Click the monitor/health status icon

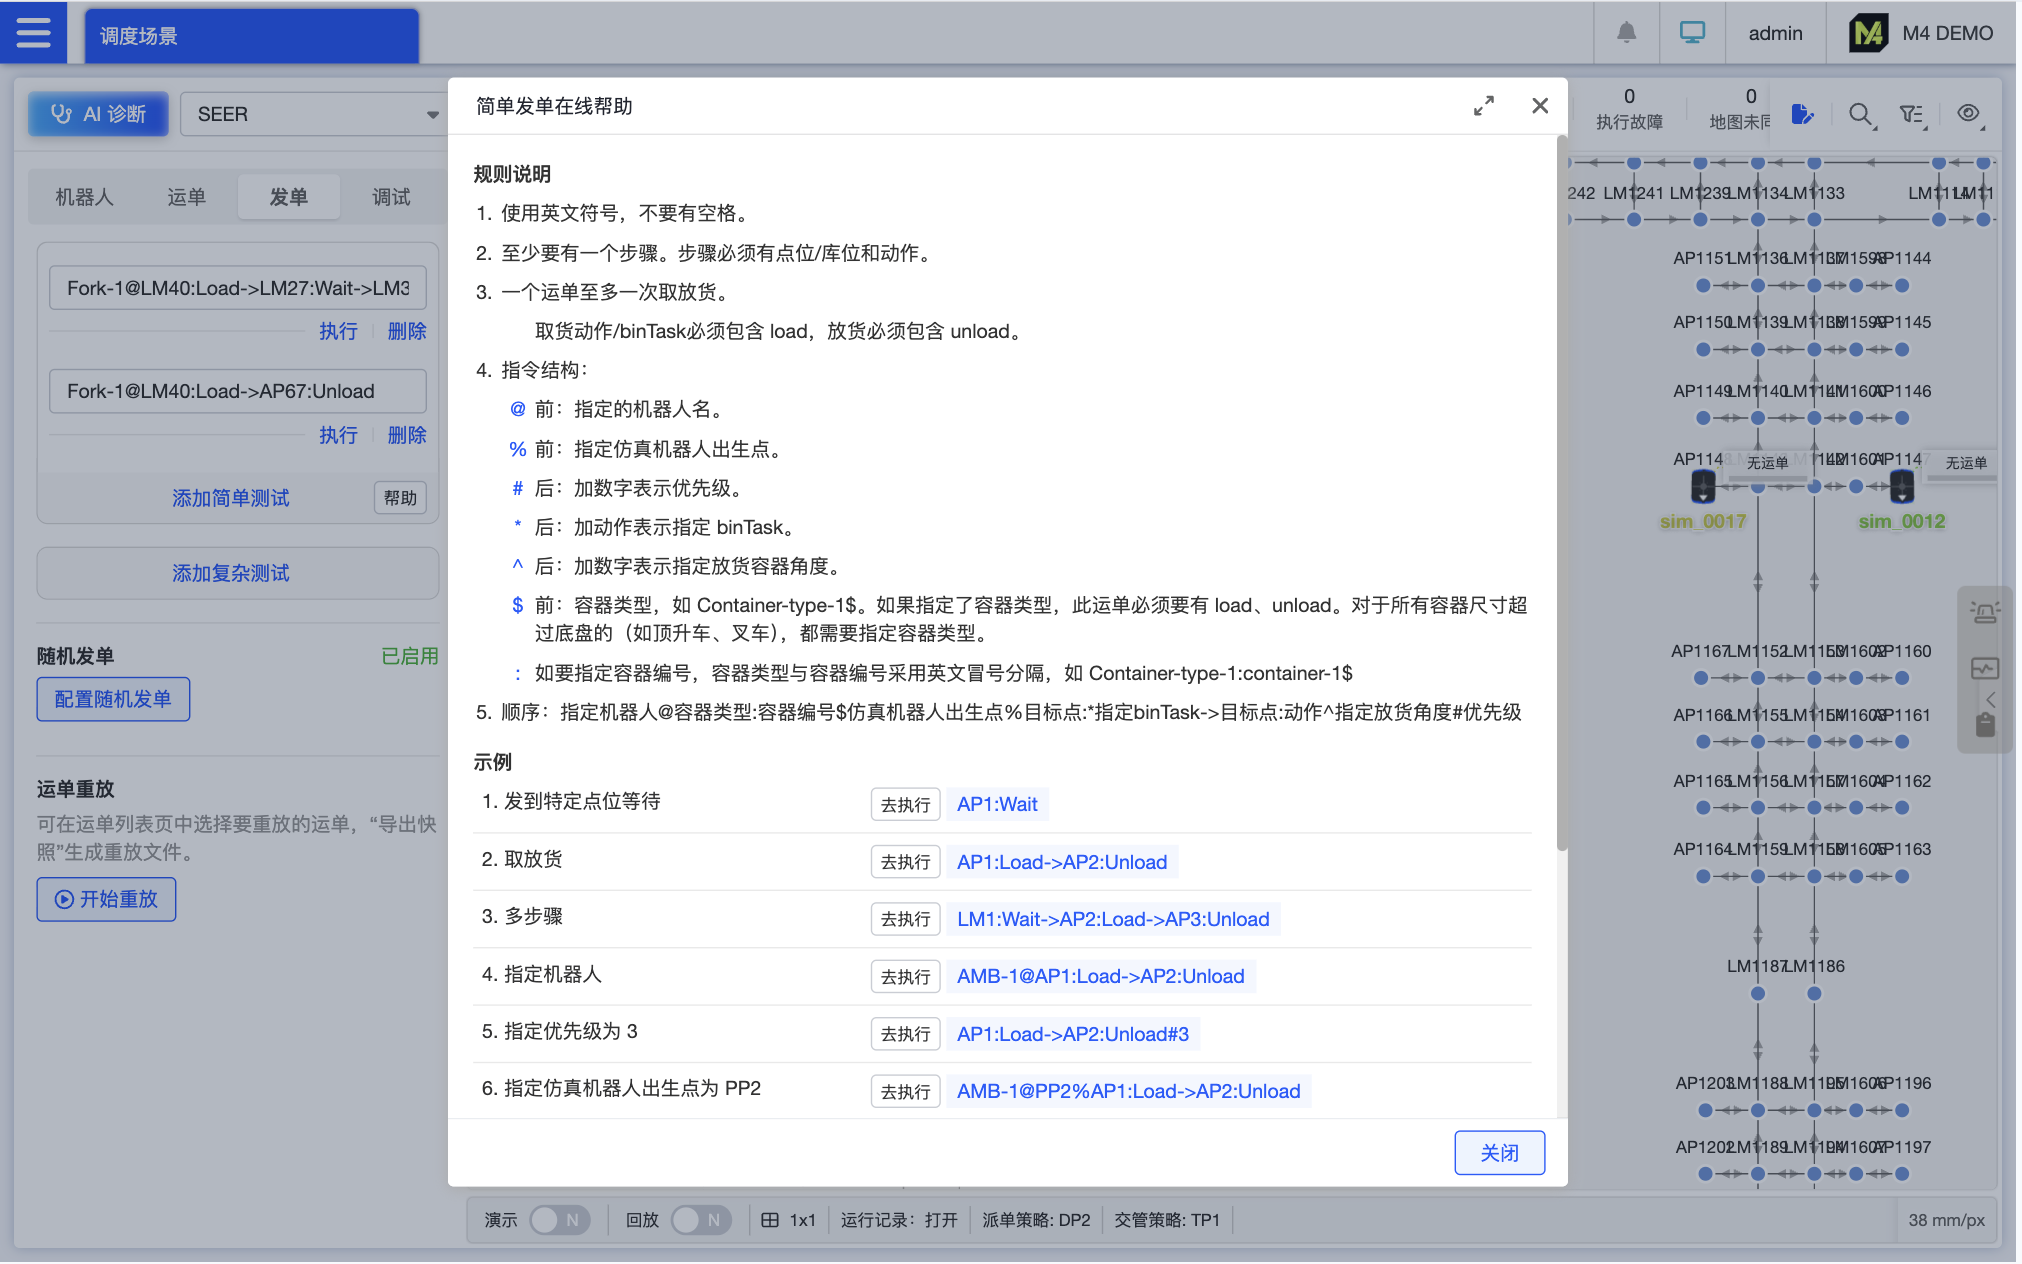pyautogui.click(x=1986, y=668)
